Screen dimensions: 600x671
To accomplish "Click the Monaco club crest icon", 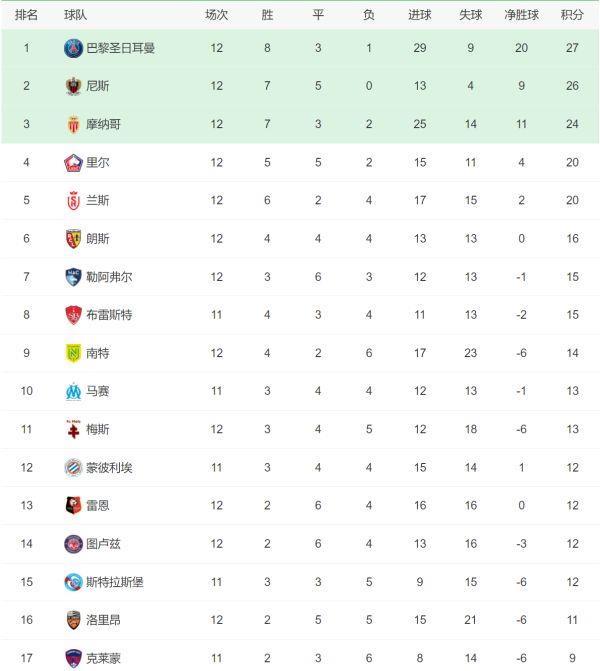I will [73, 124].
